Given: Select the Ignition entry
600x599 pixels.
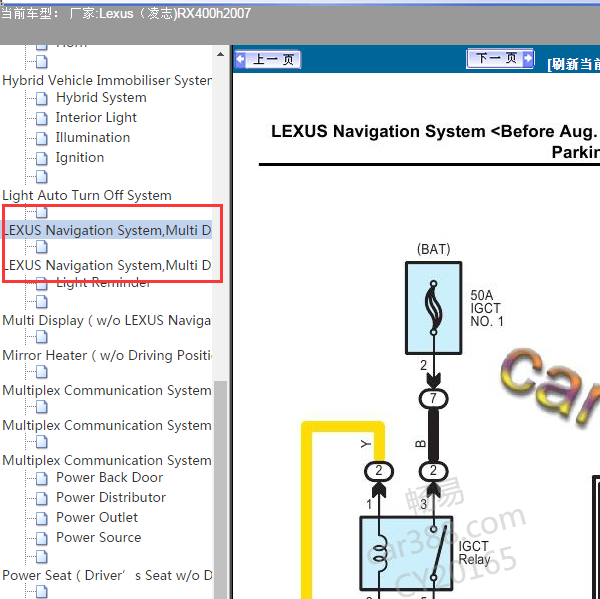Looking at the screenshot, I should click(x=80, y=158).
